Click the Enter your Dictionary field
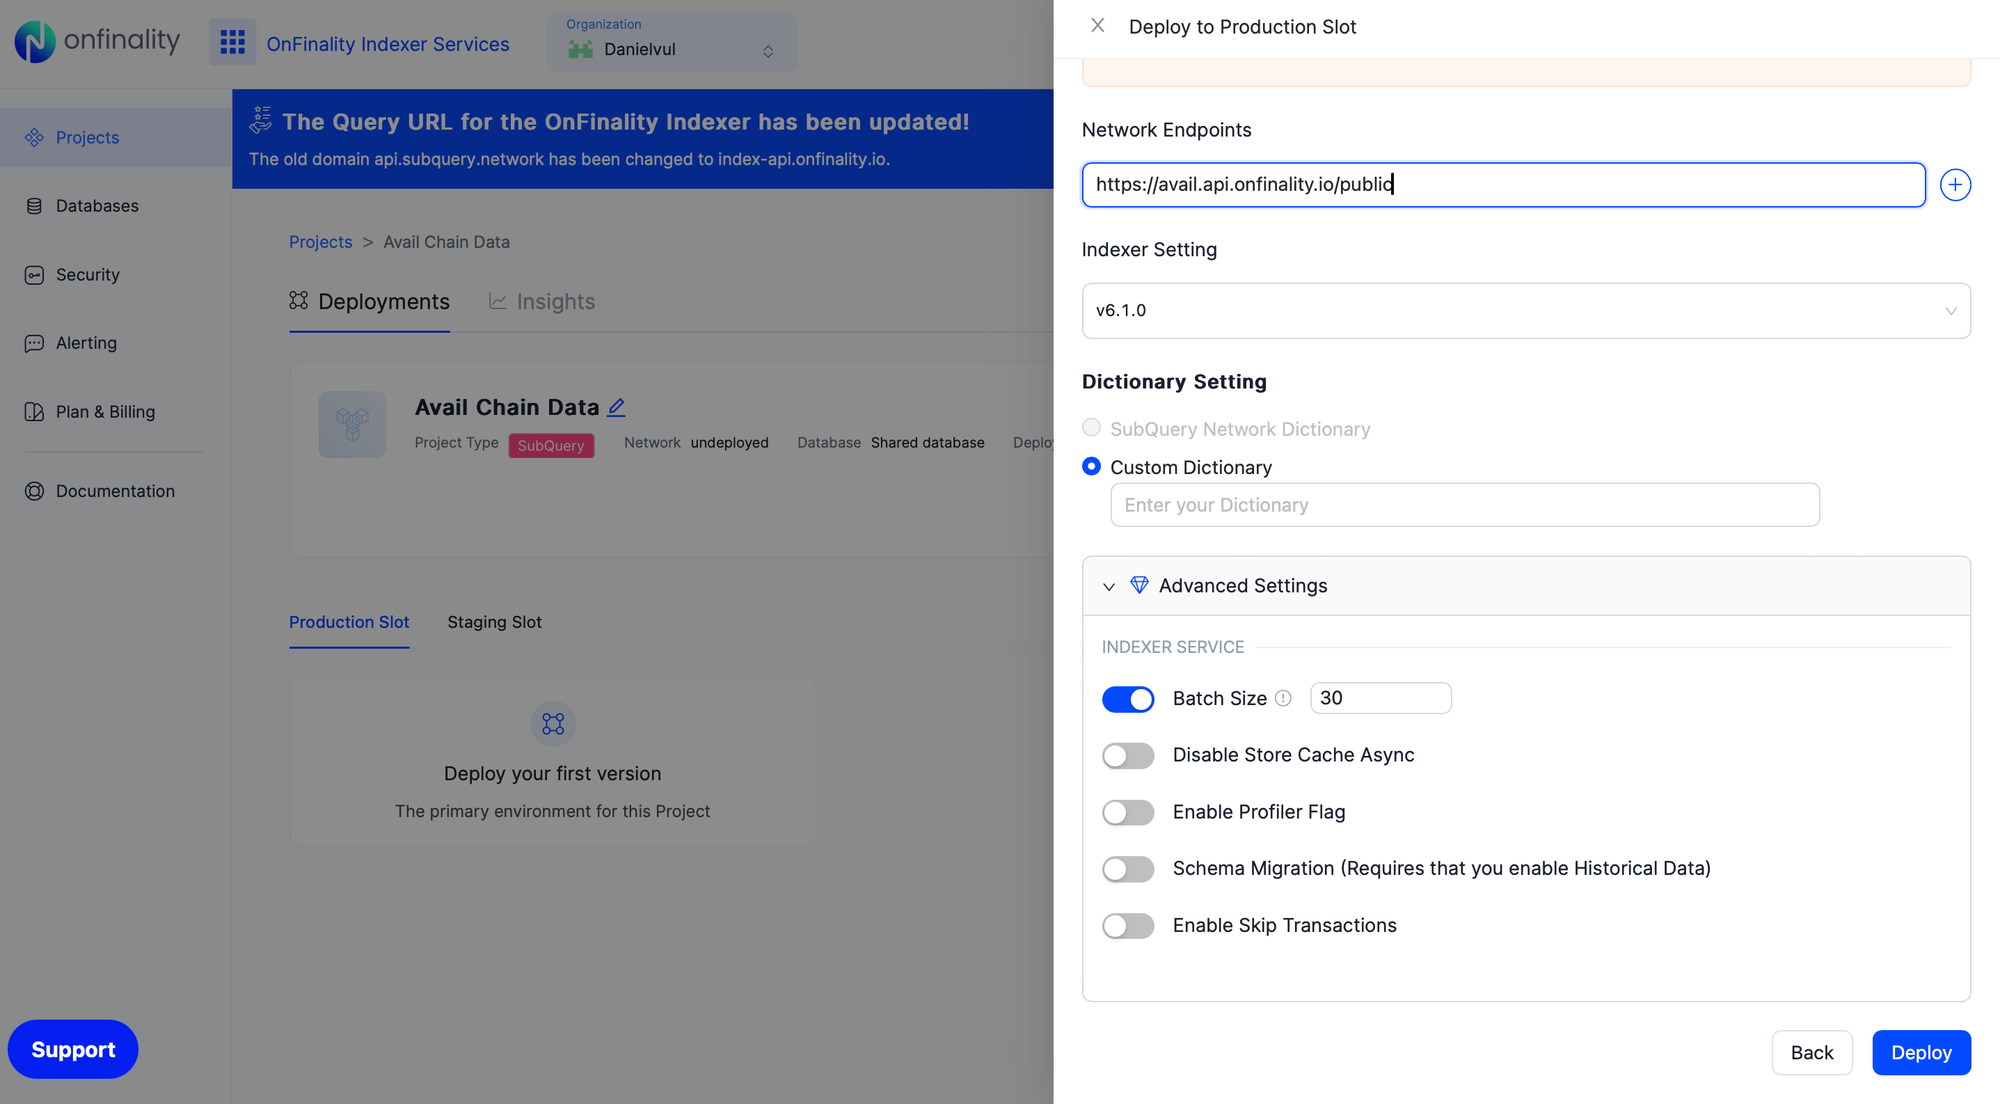 1464,505
